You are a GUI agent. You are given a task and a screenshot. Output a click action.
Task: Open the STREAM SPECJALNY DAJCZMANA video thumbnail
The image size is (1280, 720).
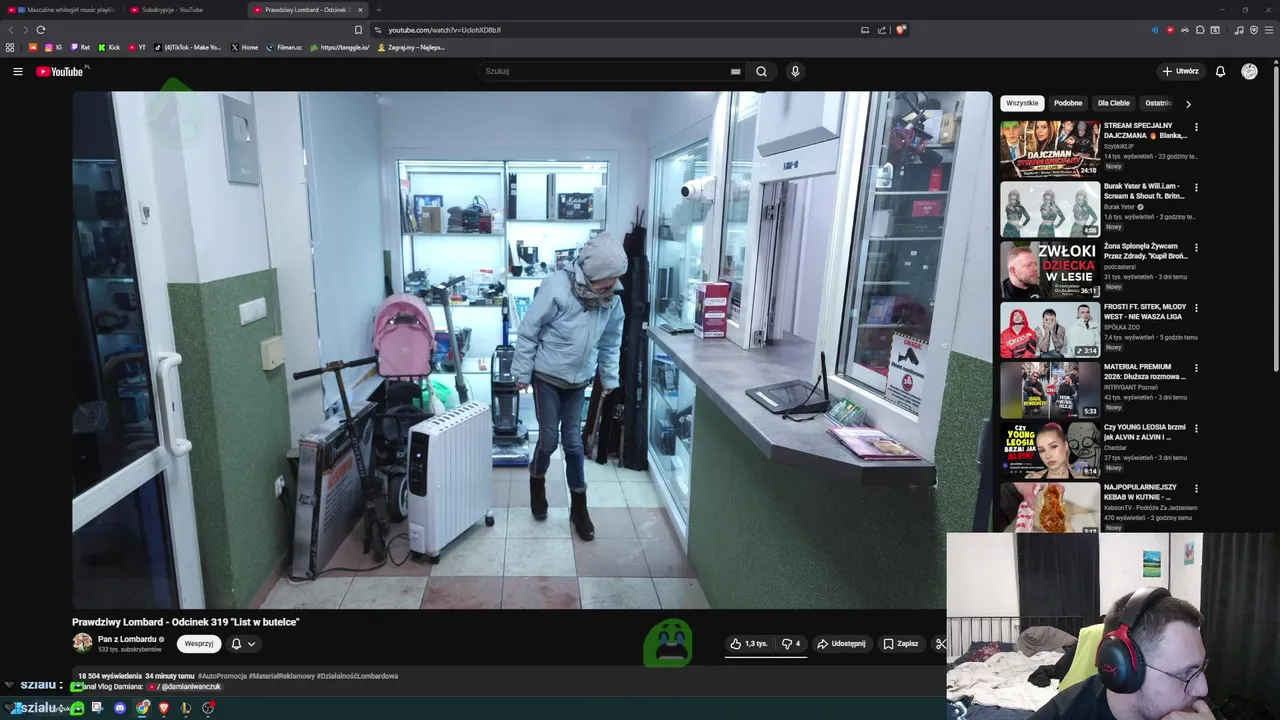[1050, 149]
